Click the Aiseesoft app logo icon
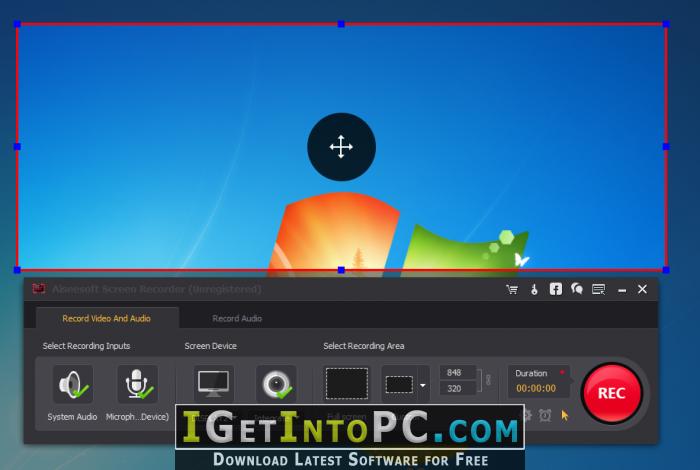 [39, 289]
